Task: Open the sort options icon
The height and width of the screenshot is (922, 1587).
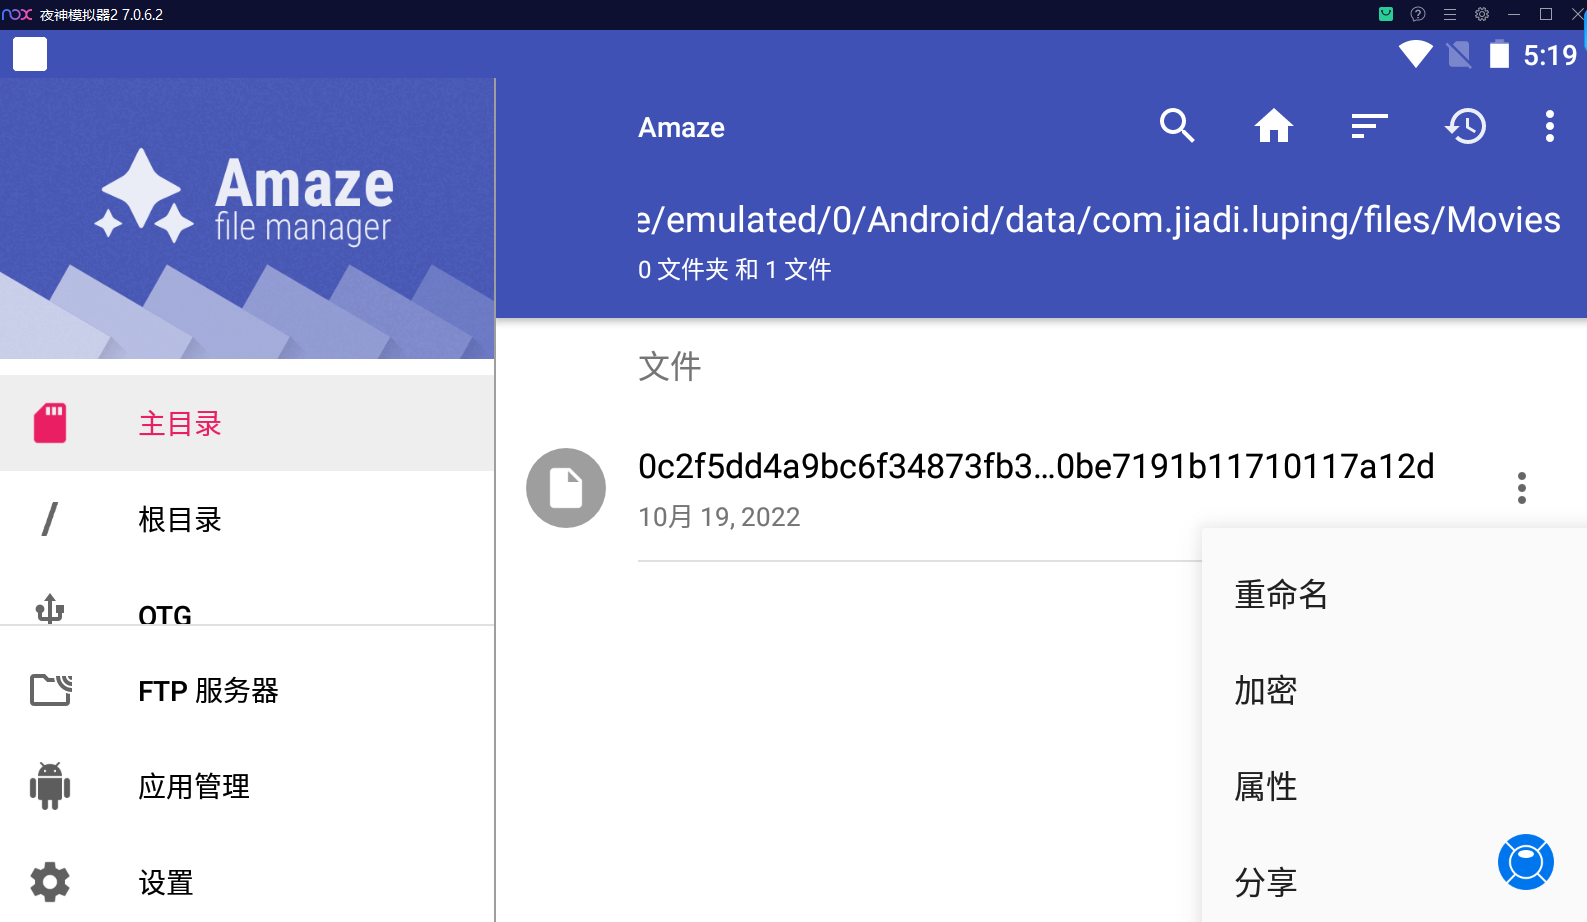Action: [x=1369, y=126]
